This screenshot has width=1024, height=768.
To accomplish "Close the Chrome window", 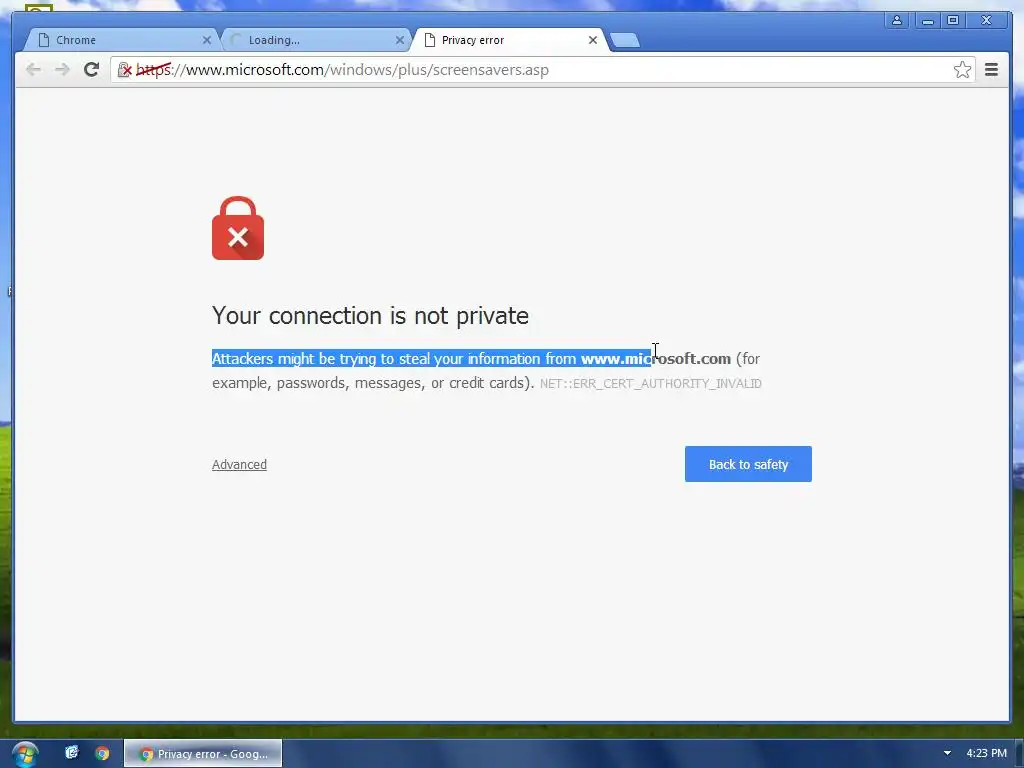I will (x=986, y=20).
